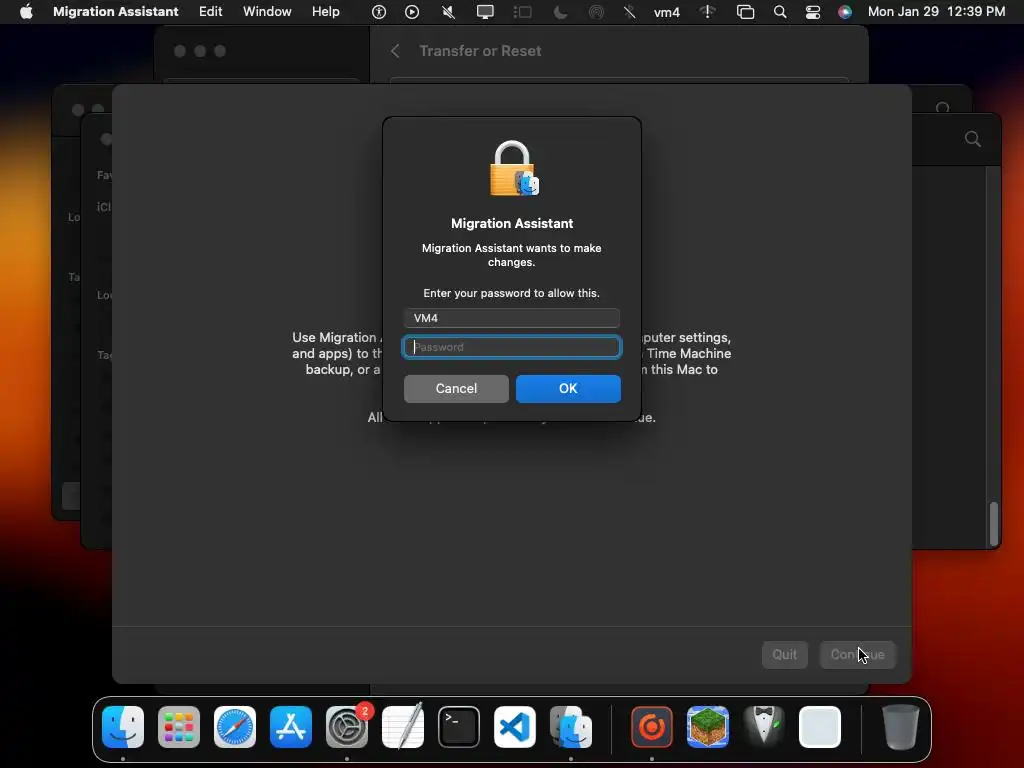This screenshot has height=768, width=1024.
Task: Open Trash from the Dock
Action: (x=901, y=727)
